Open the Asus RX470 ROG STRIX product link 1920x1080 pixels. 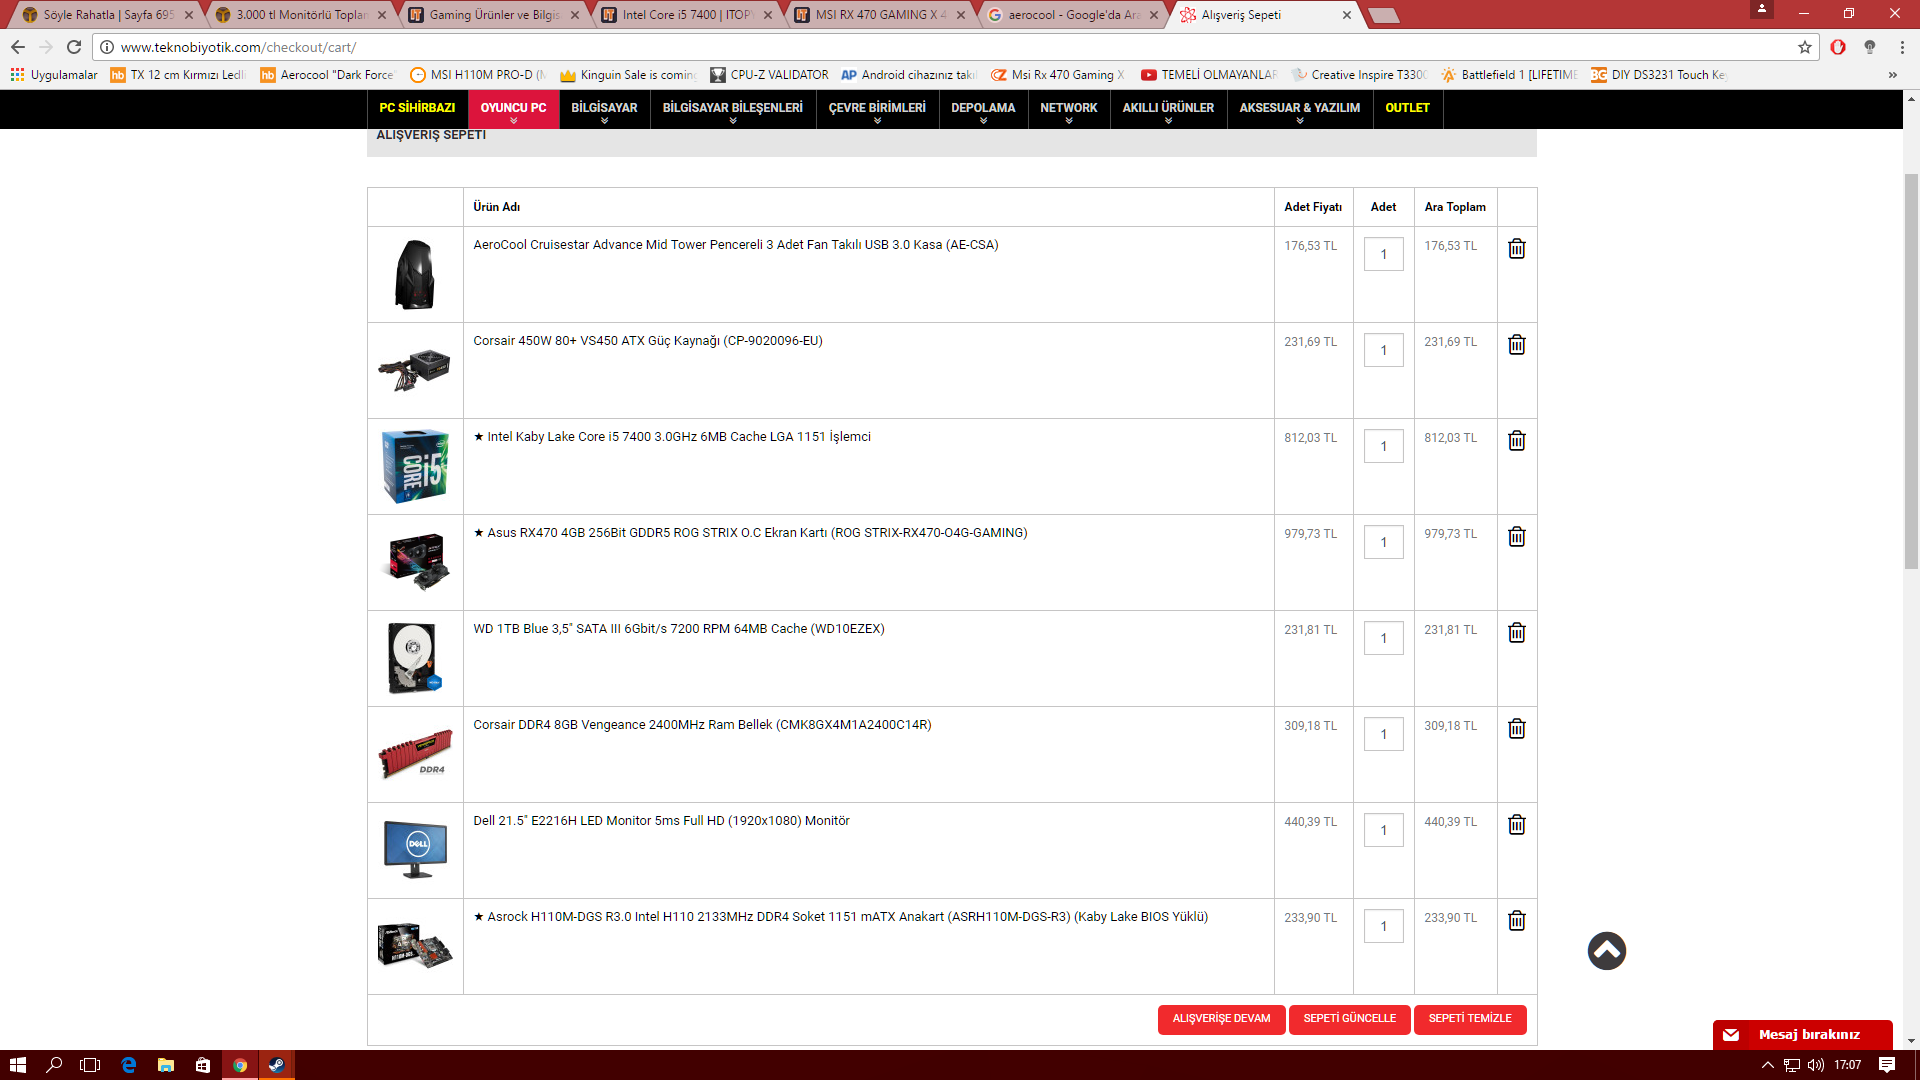(750, 533)
